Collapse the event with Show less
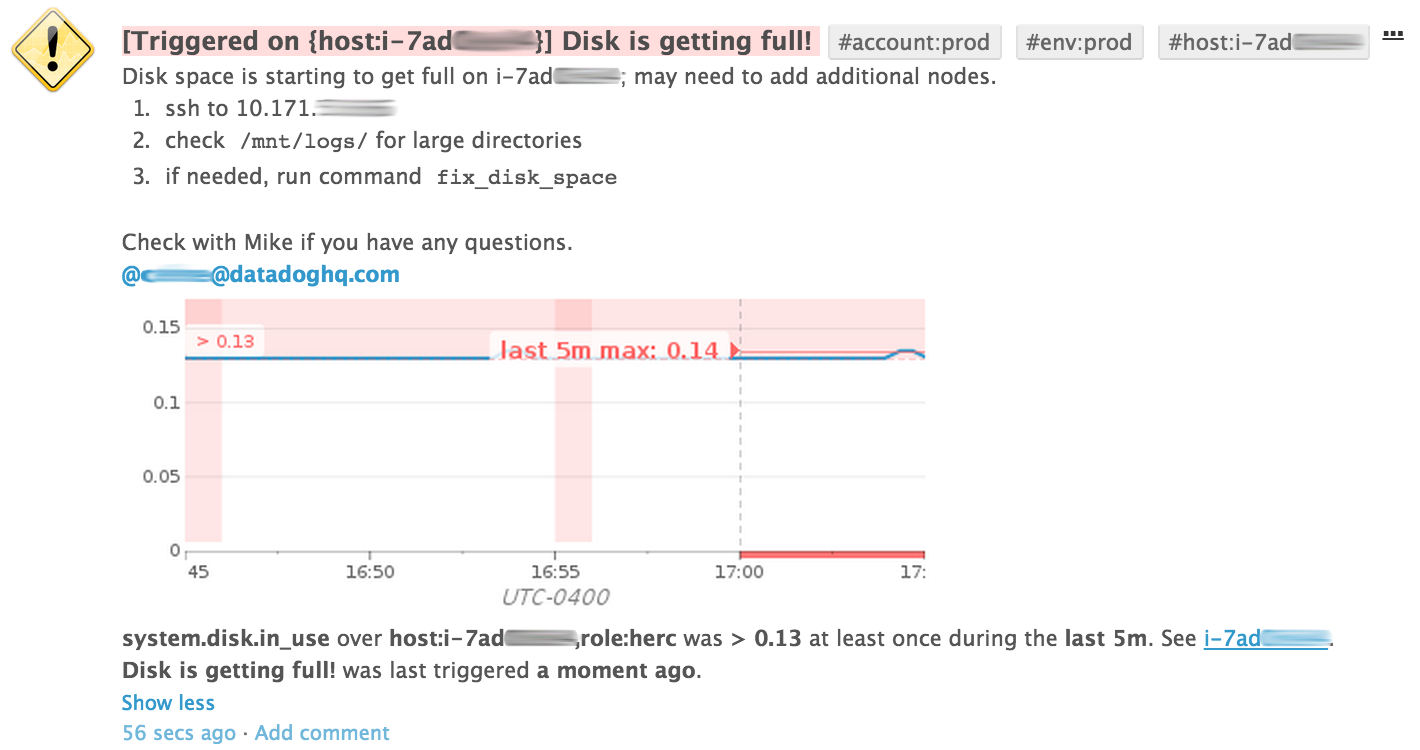Screen dimensions: 1420x750 168,703
